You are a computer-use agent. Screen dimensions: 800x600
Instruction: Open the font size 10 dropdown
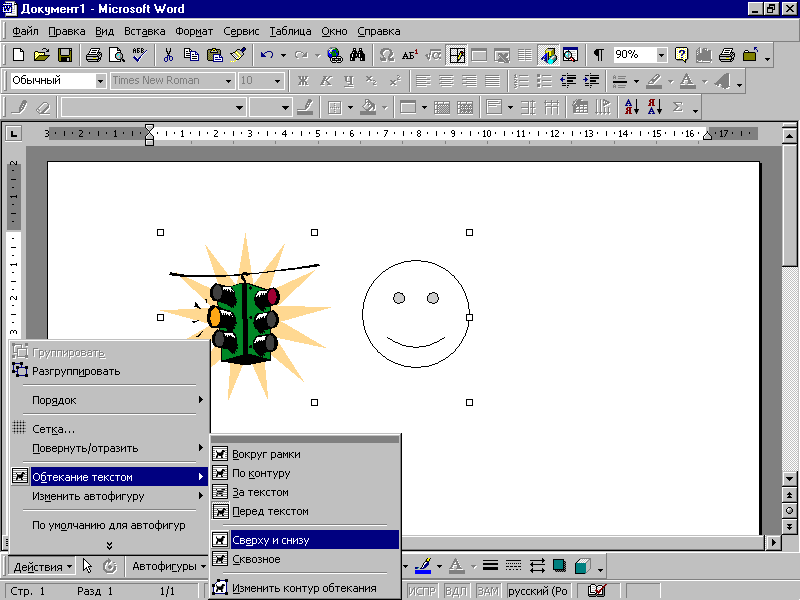[278, 81]
